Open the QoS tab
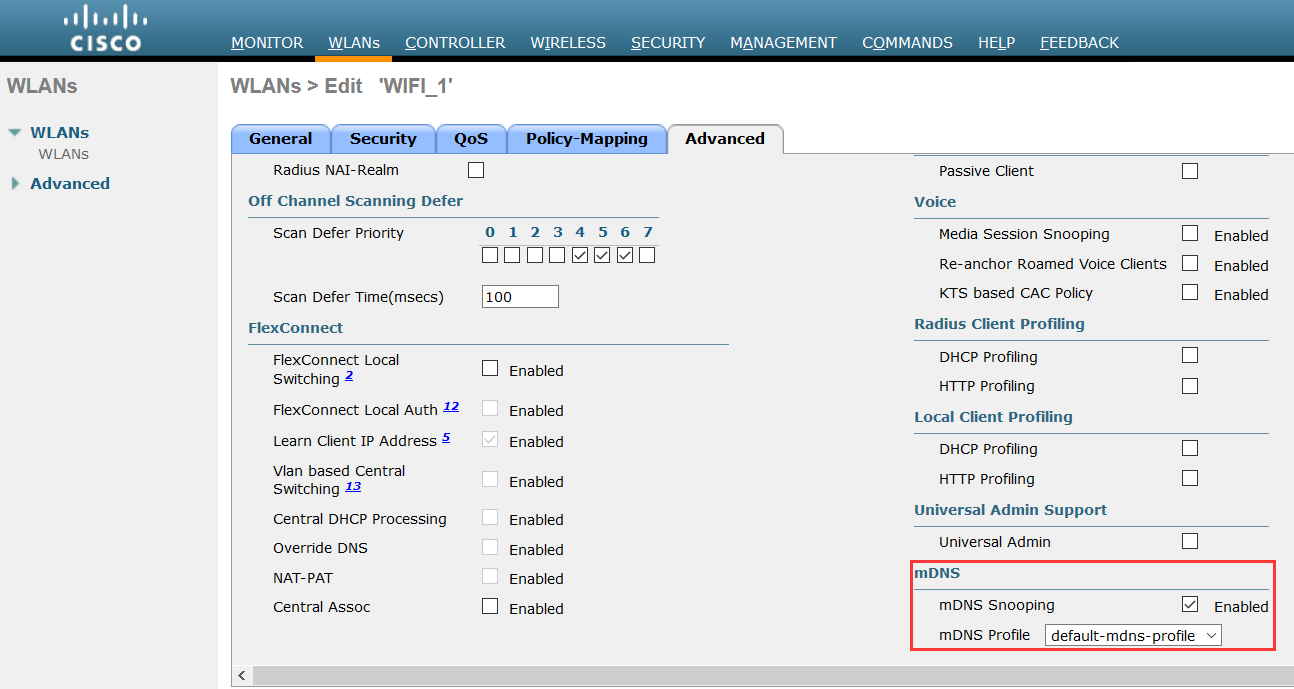Viewport: 1294px width, 689px height. pyautogui.click(x=471, y=139)
